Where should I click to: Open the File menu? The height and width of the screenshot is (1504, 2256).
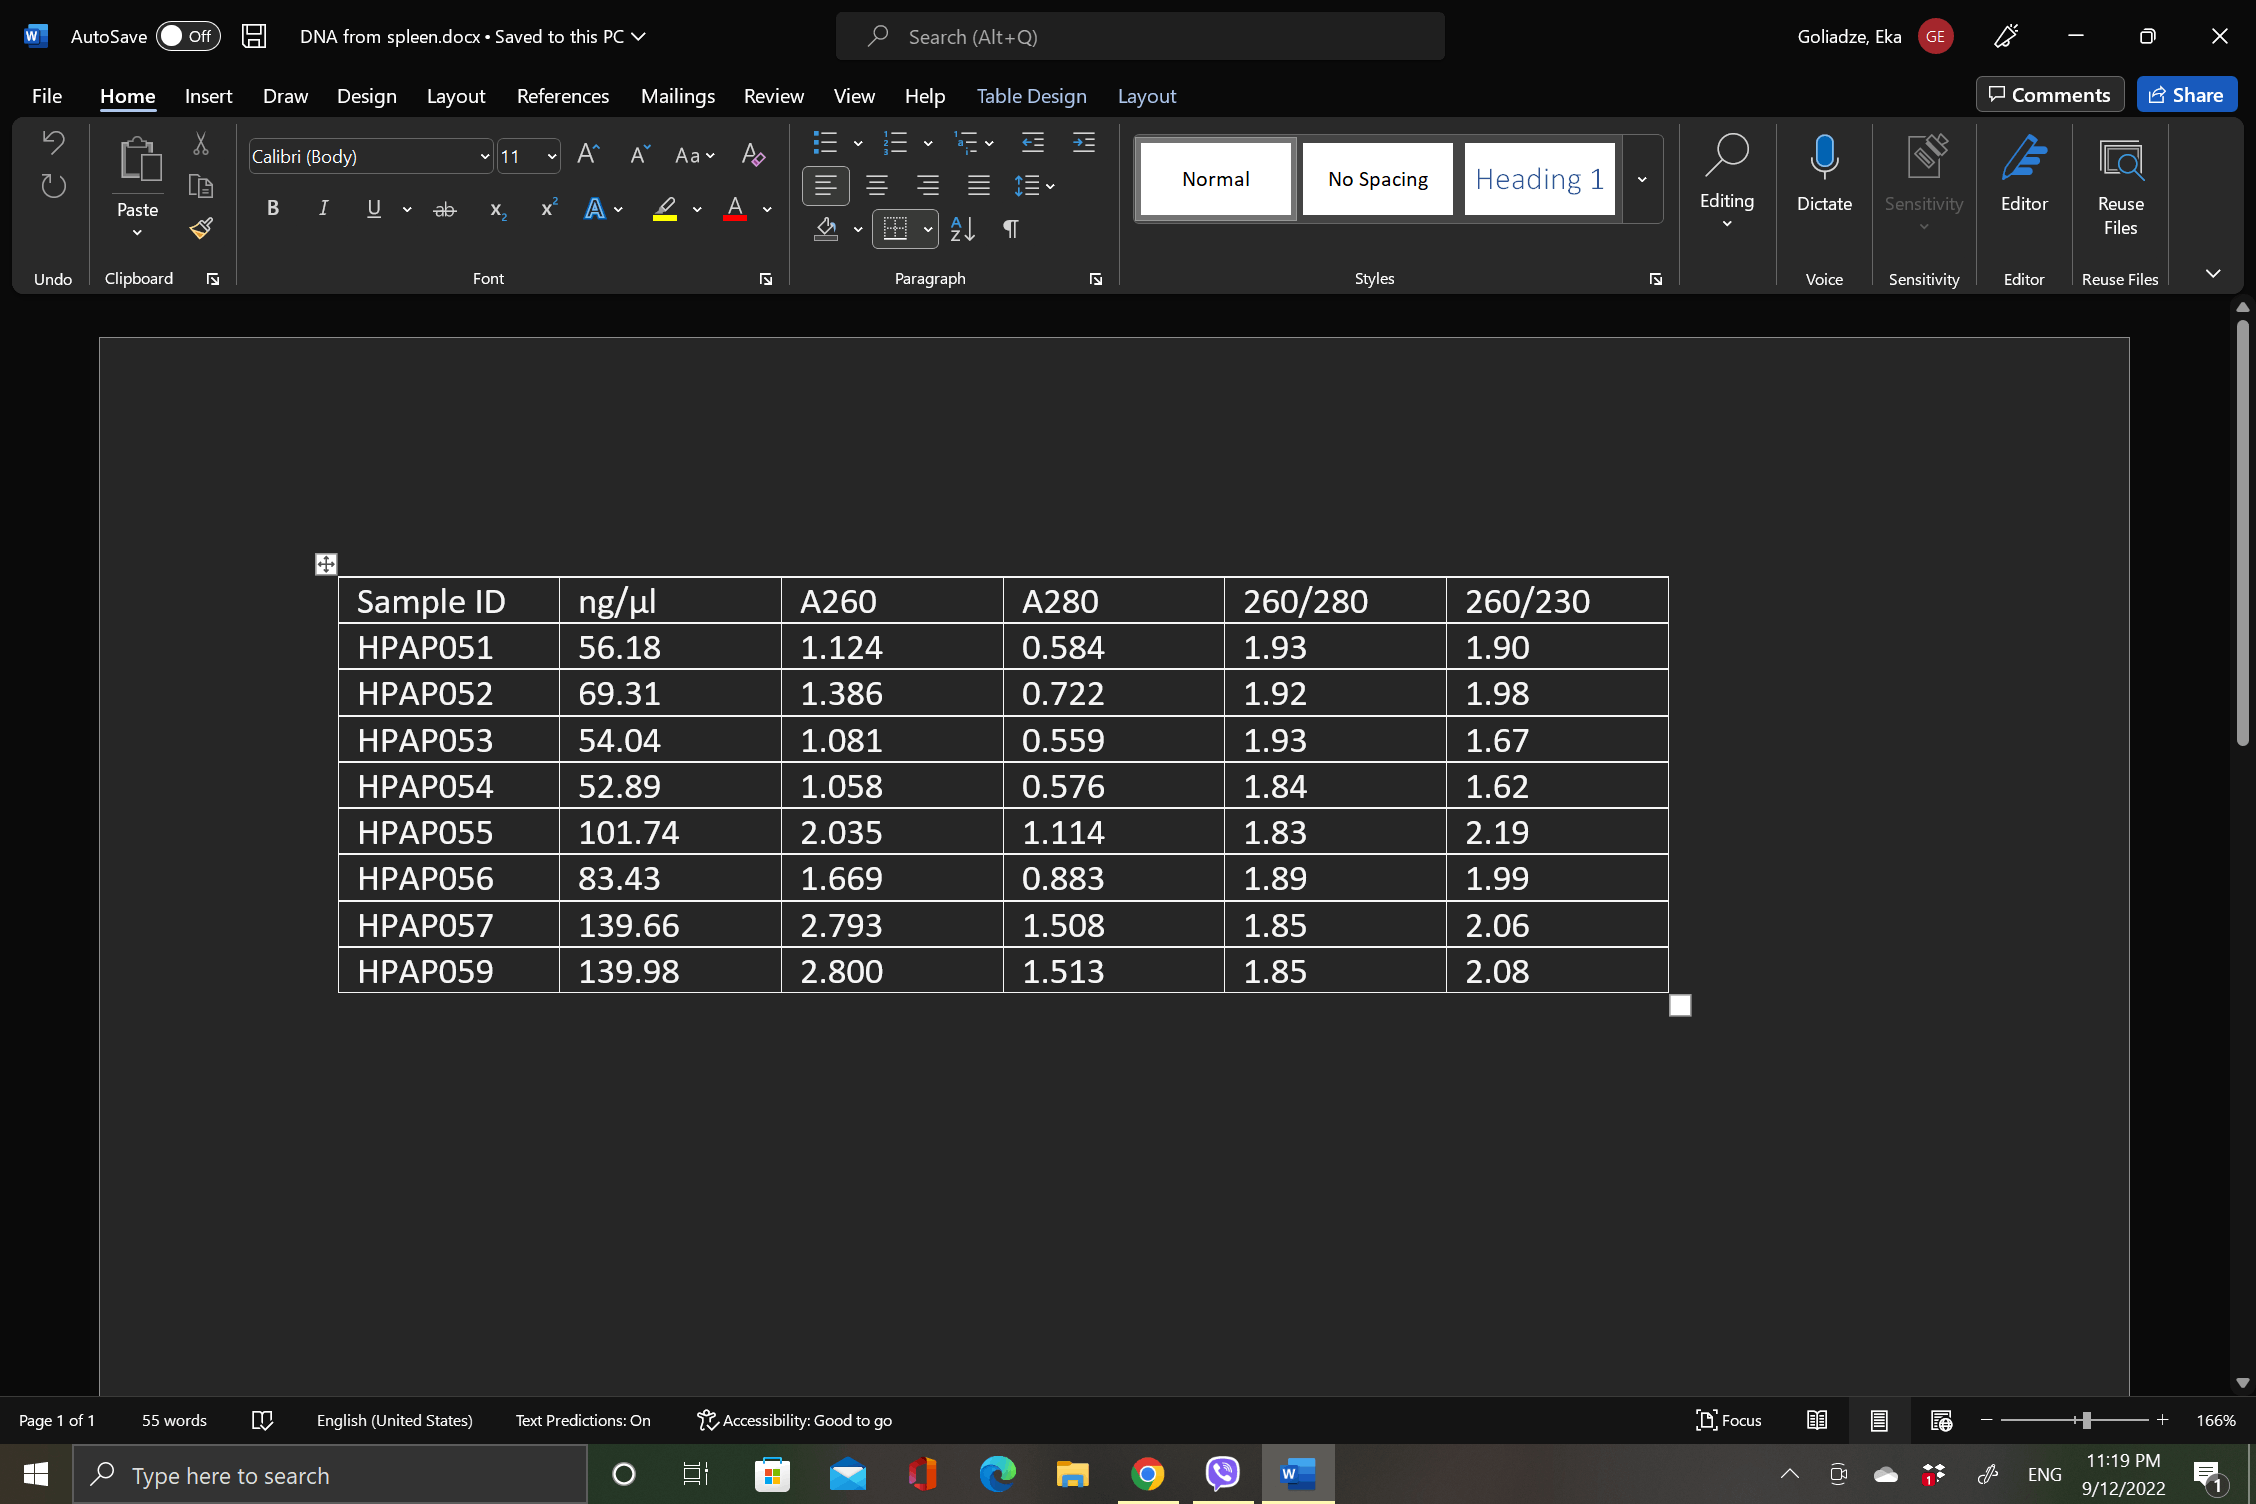(46, 95)
